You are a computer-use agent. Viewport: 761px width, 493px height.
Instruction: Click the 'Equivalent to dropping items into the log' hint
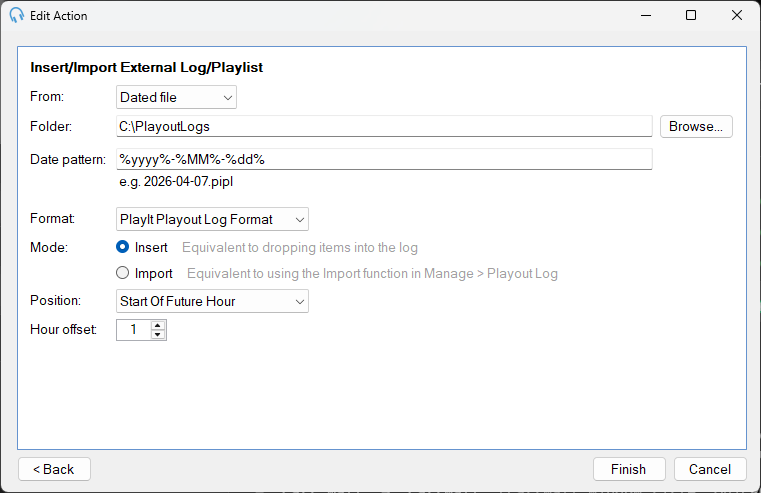point(300,247)
